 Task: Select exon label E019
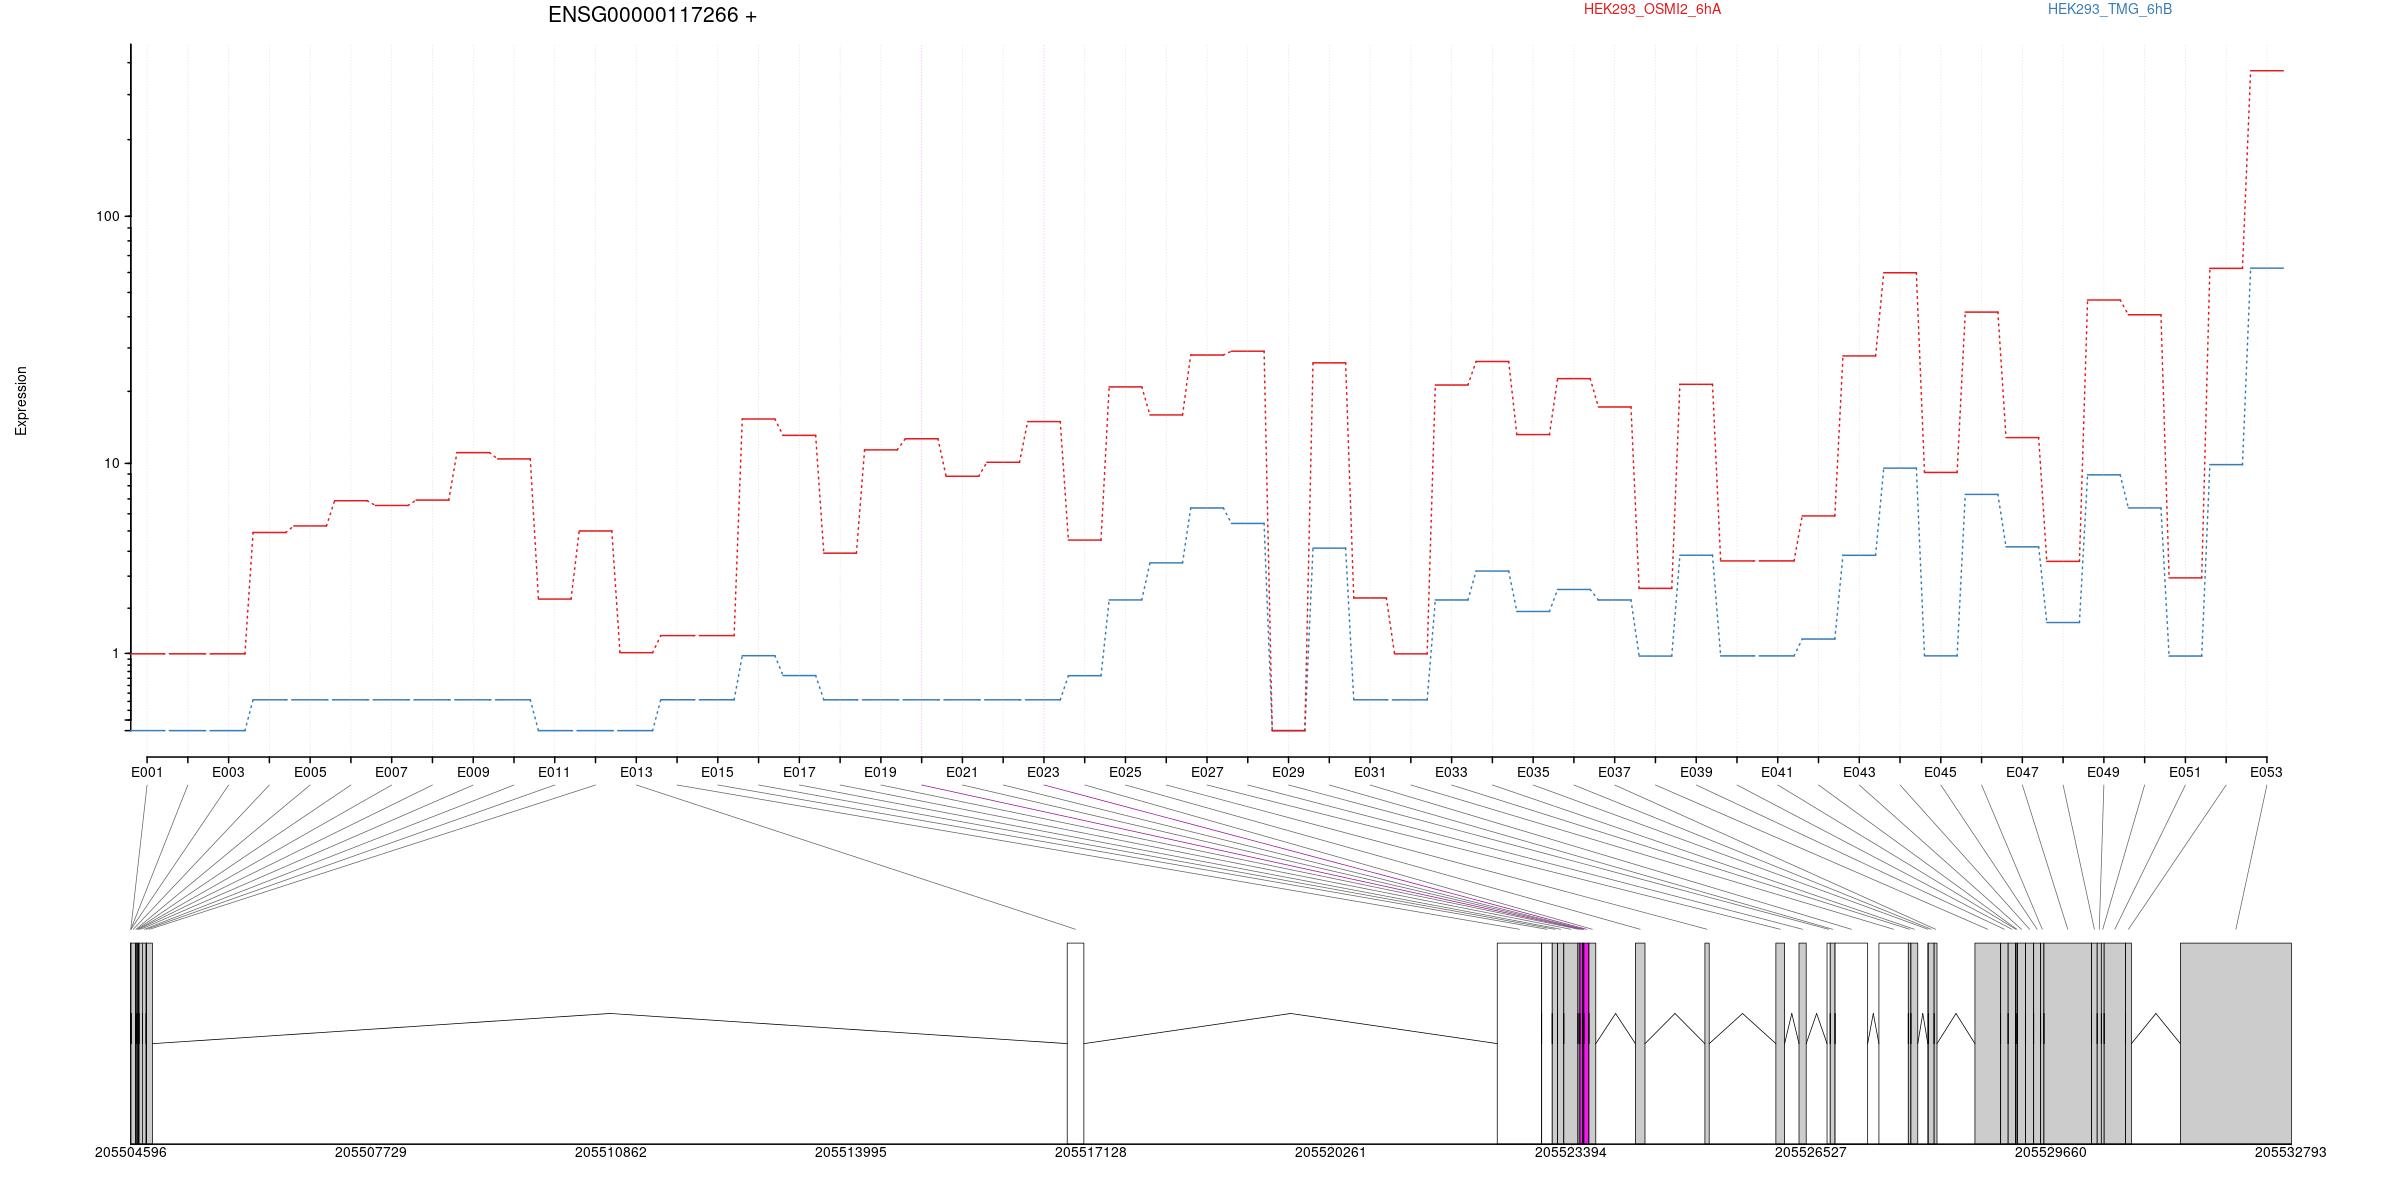(880, 772)
